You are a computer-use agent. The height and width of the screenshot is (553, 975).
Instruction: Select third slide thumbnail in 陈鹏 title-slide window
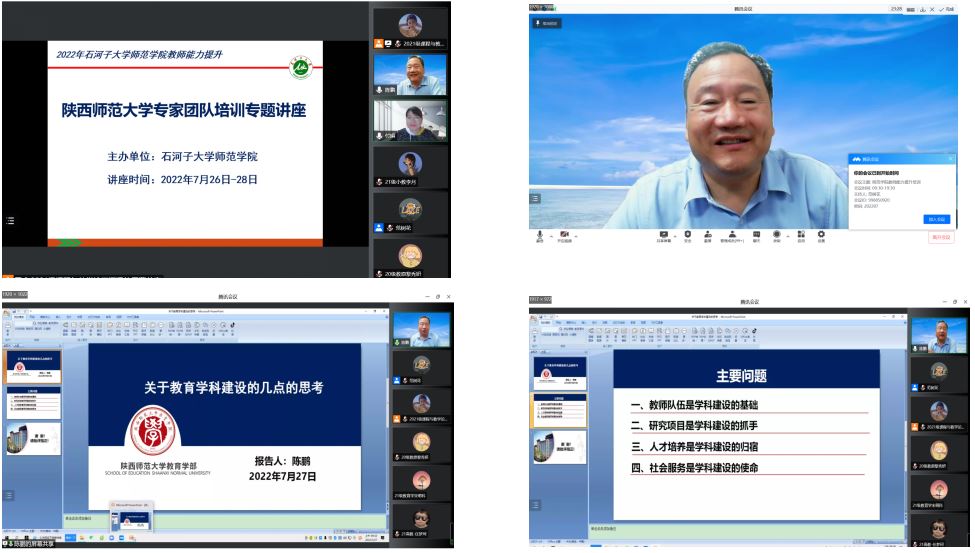pyautogui.click(x=34, y=439)
